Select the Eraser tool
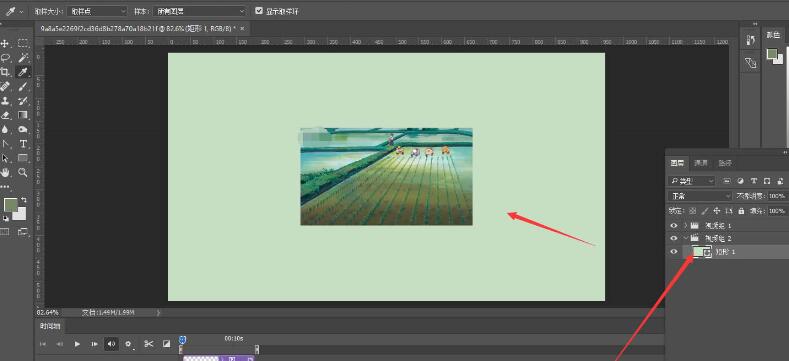 pyautogui.click(x=5, y=115)
